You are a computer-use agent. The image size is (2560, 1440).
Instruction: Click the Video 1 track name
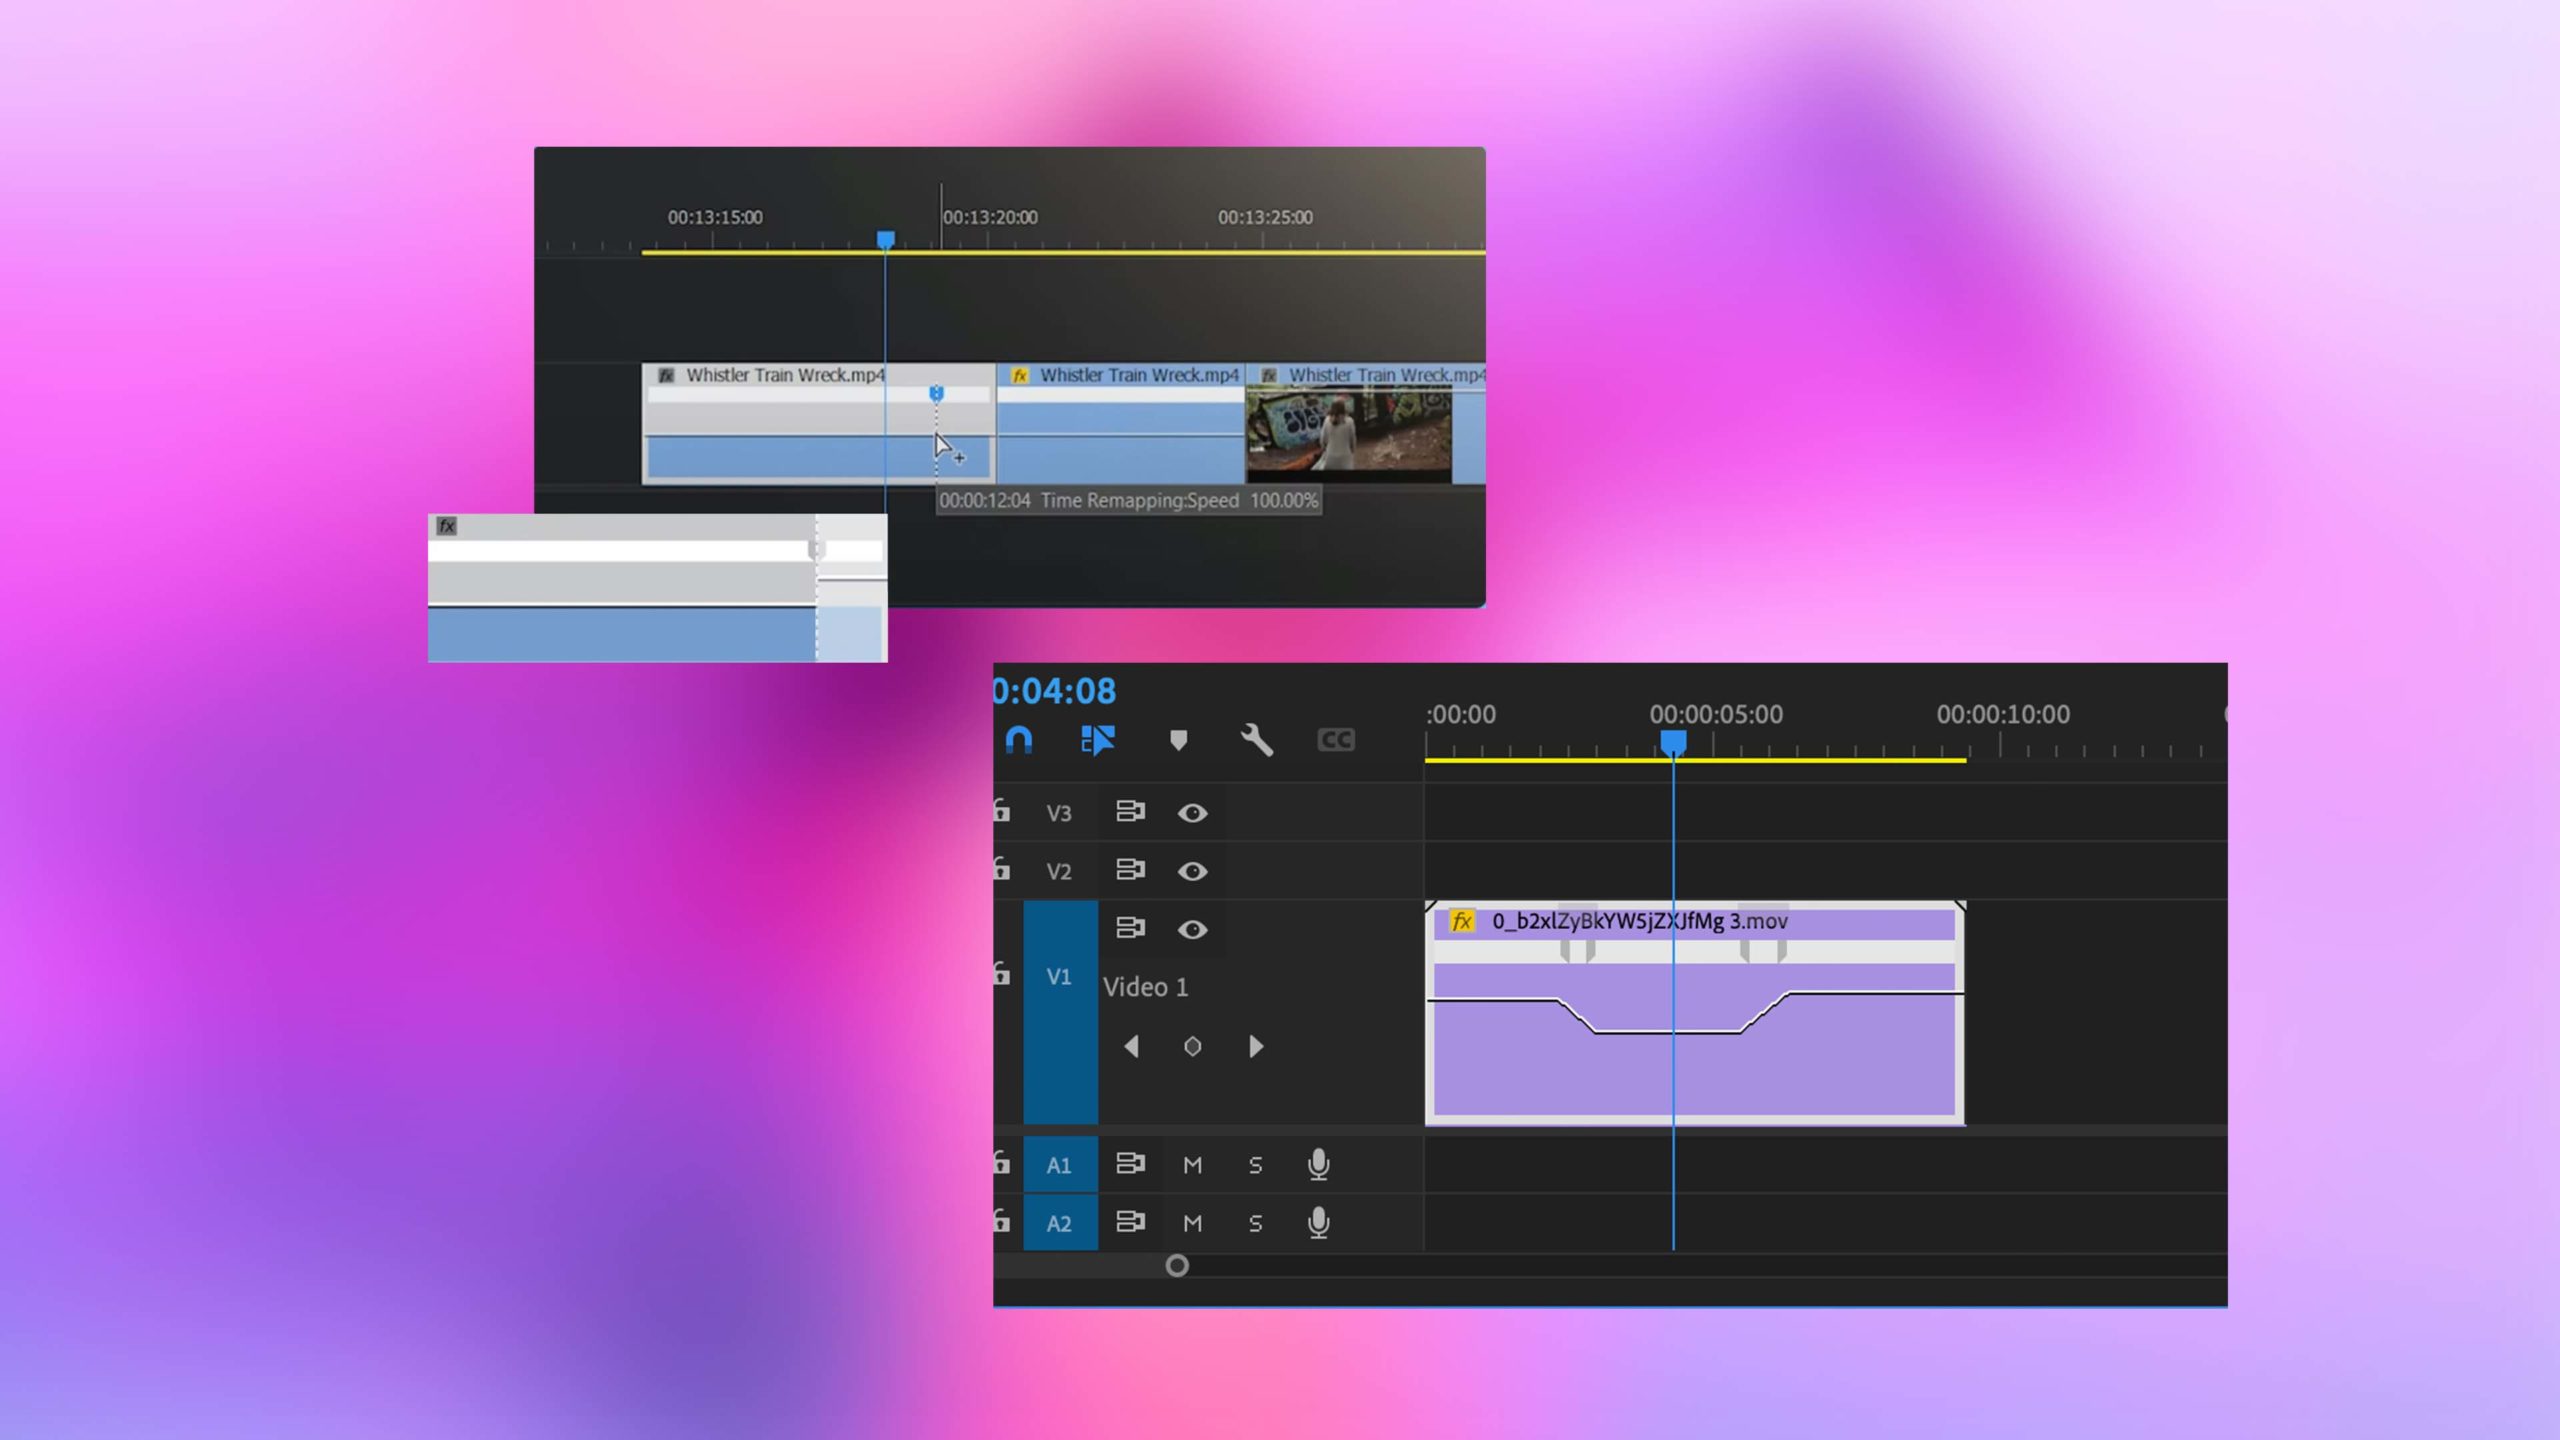[x=1145, y=987]
